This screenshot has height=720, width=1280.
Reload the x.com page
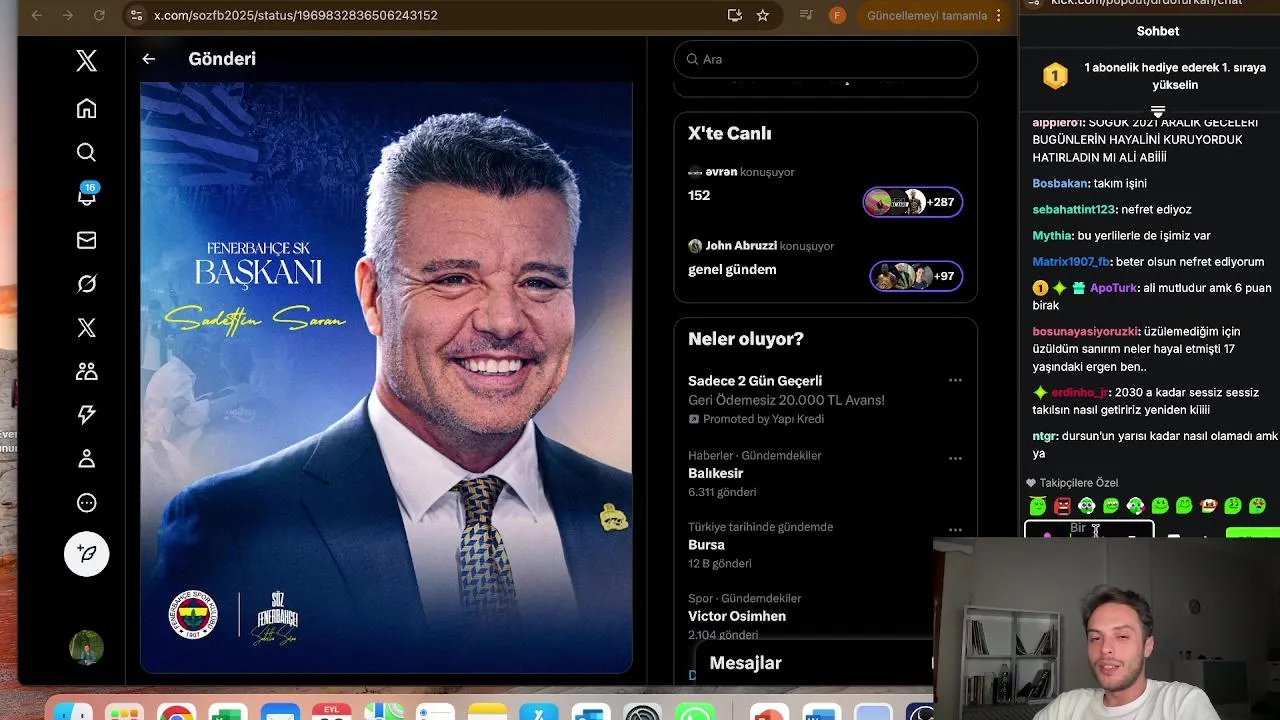99,15
